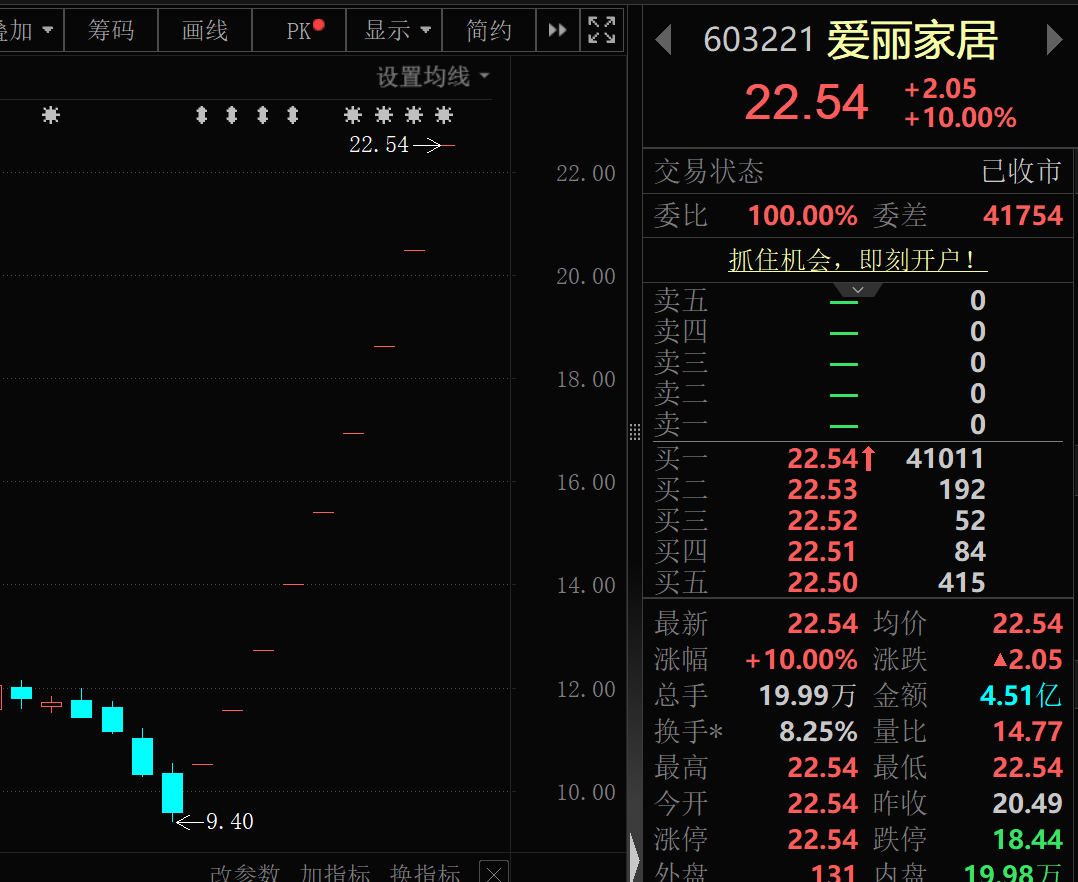Close the indicator bar with X icon

[x=494, y=872]
